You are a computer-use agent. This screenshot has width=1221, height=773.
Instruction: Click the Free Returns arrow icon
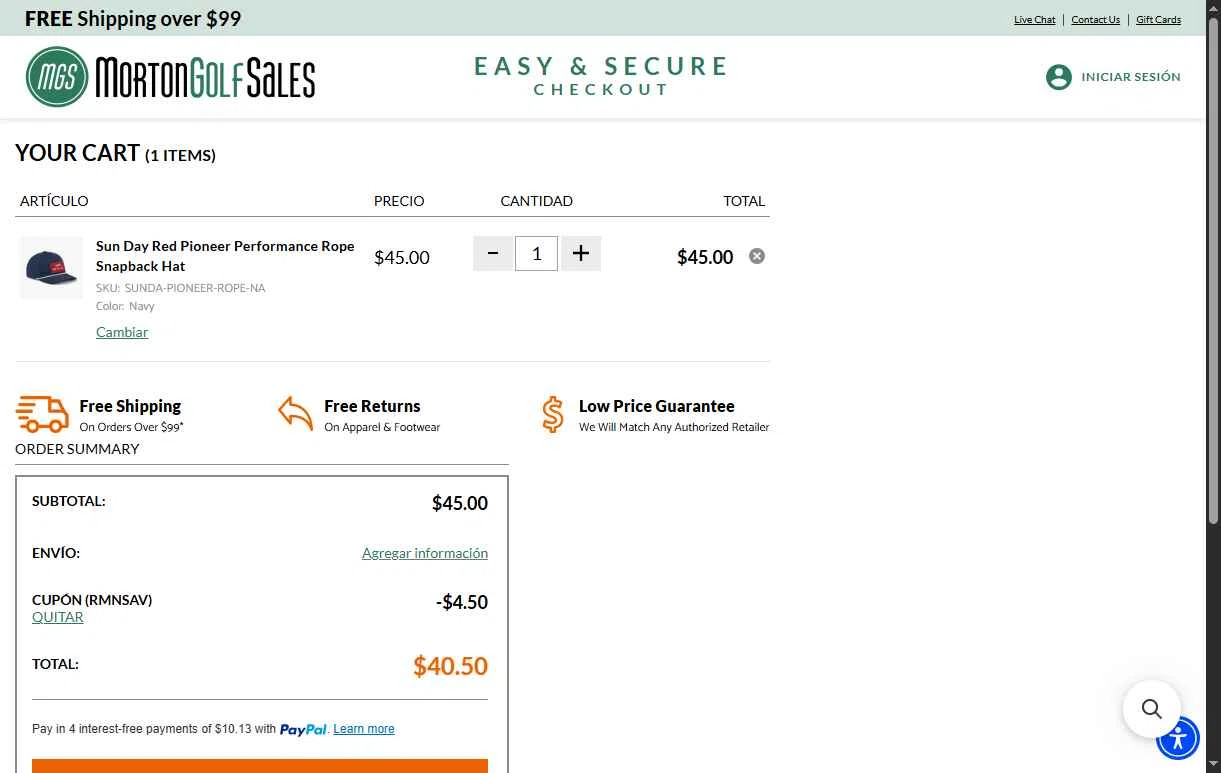295,413
